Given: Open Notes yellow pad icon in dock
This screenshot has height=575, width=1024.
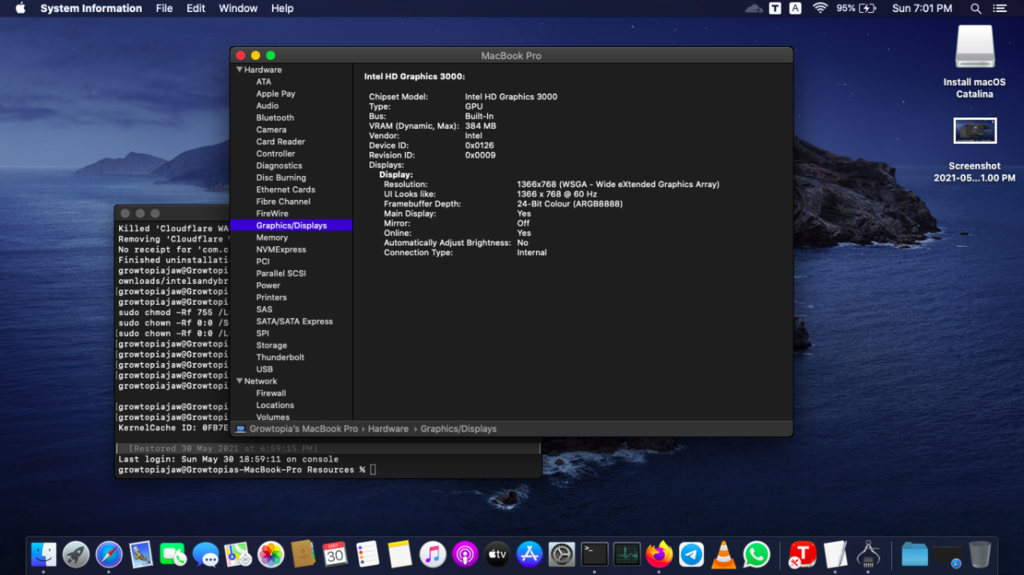Looking at the screenshot, I should click(400, 555).
